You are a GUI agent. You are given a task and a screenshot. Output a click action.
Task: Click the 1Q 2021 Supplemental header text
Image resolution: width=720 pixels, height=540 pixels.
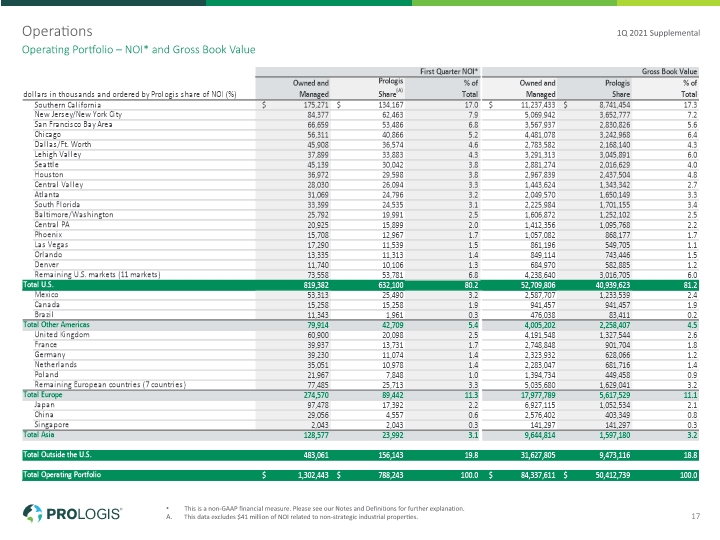click(658, 33)
